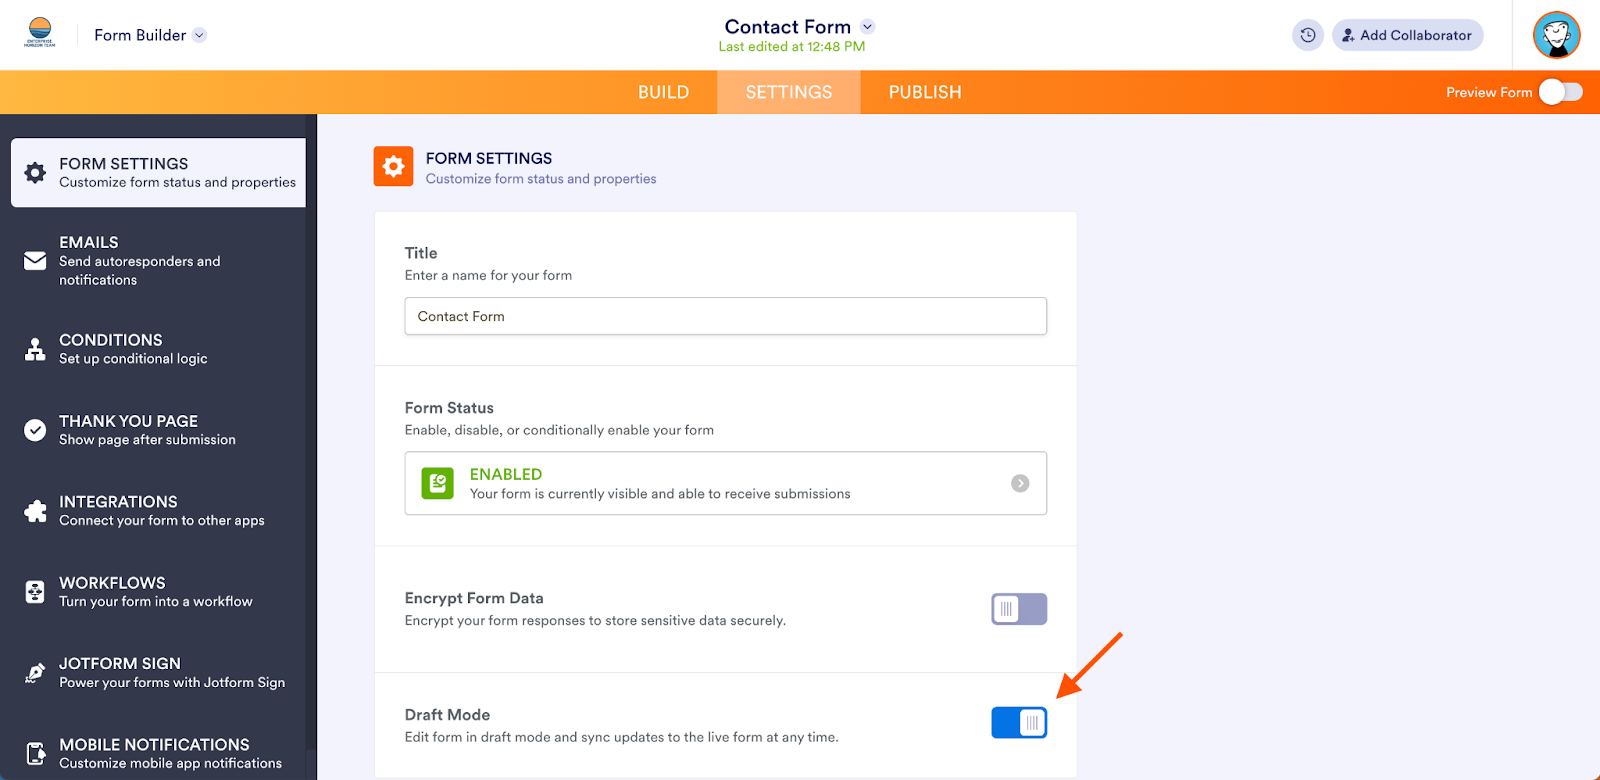Open the Workflows sidebar section

click(155, 592)
